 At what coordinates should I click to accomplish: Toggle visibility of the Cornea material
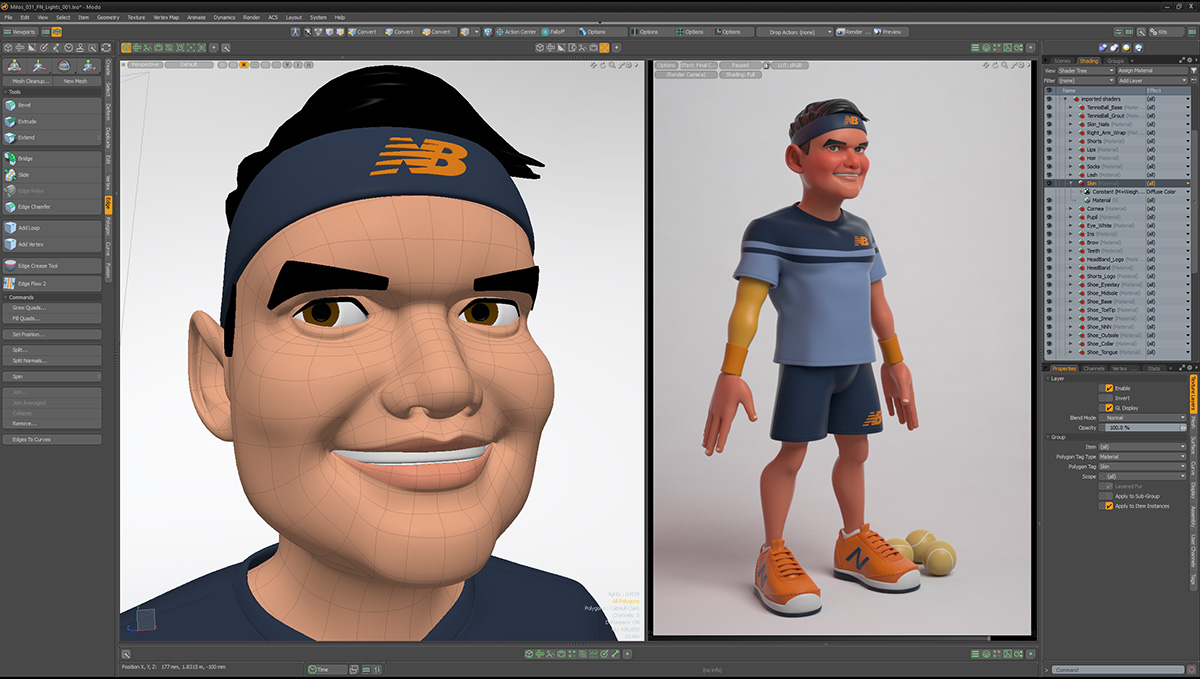click(x=1049, y=208)
